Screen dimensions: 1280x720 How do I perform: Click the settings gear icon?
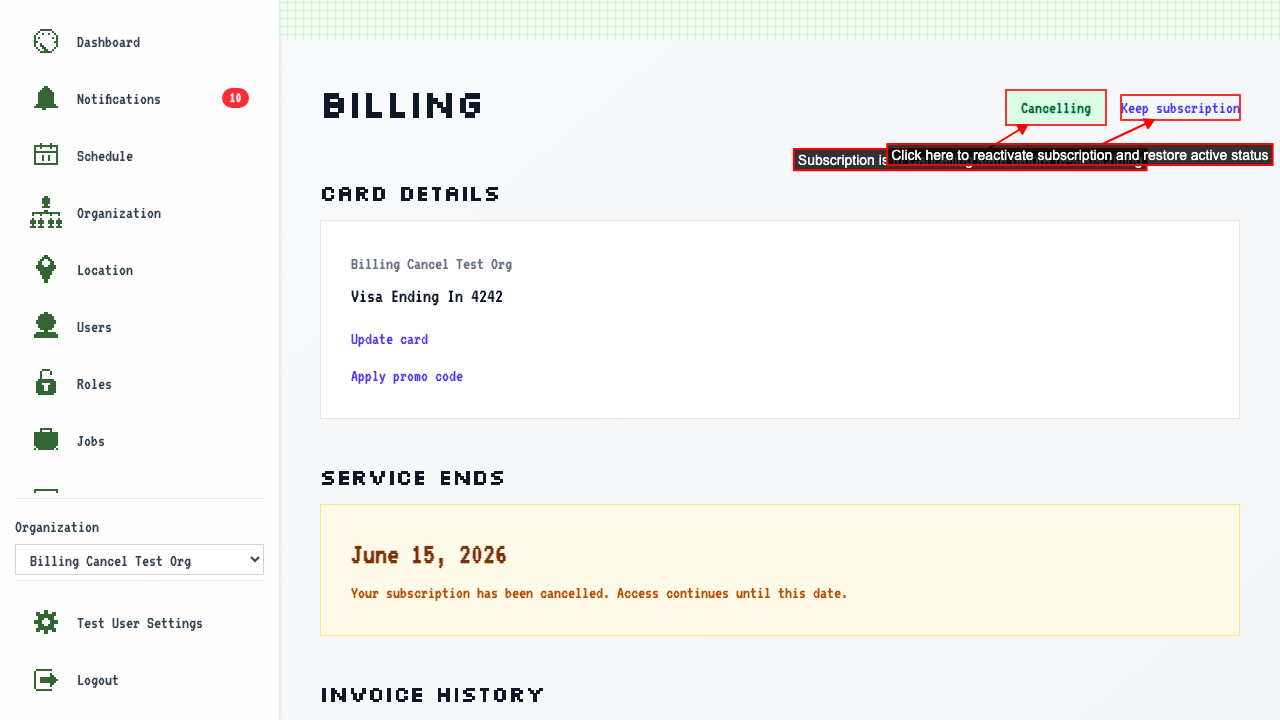tap(46, 623)
